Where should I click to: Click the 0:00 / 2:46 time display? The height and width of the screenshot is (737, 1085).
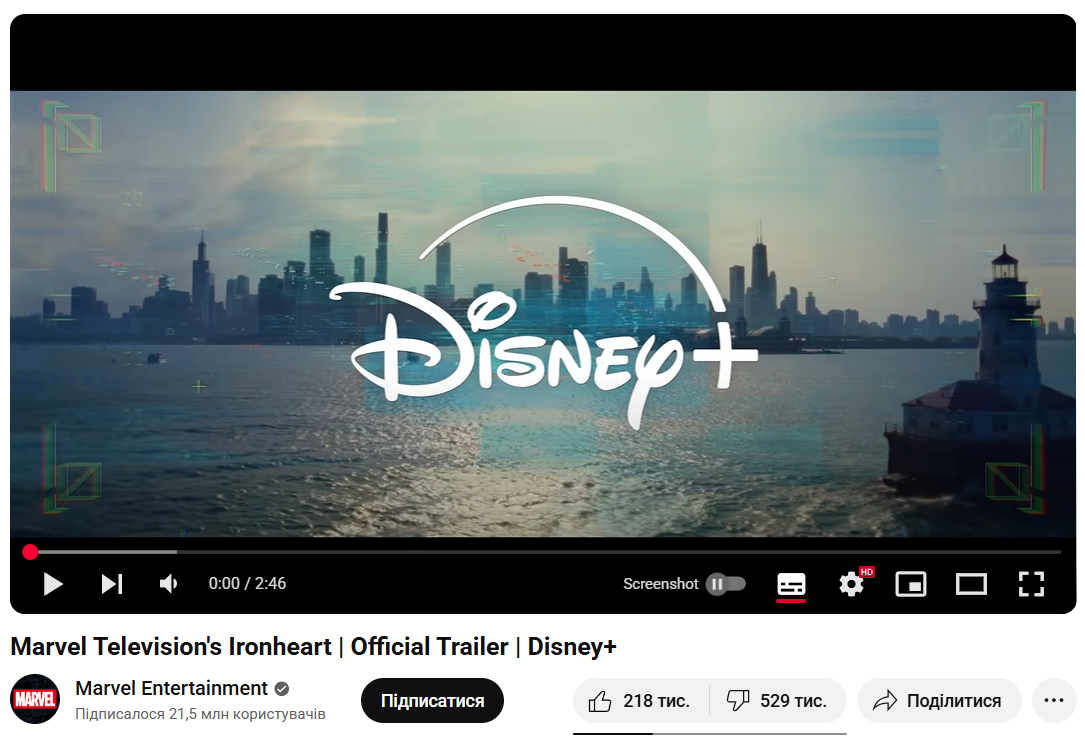tap(247, 584)
